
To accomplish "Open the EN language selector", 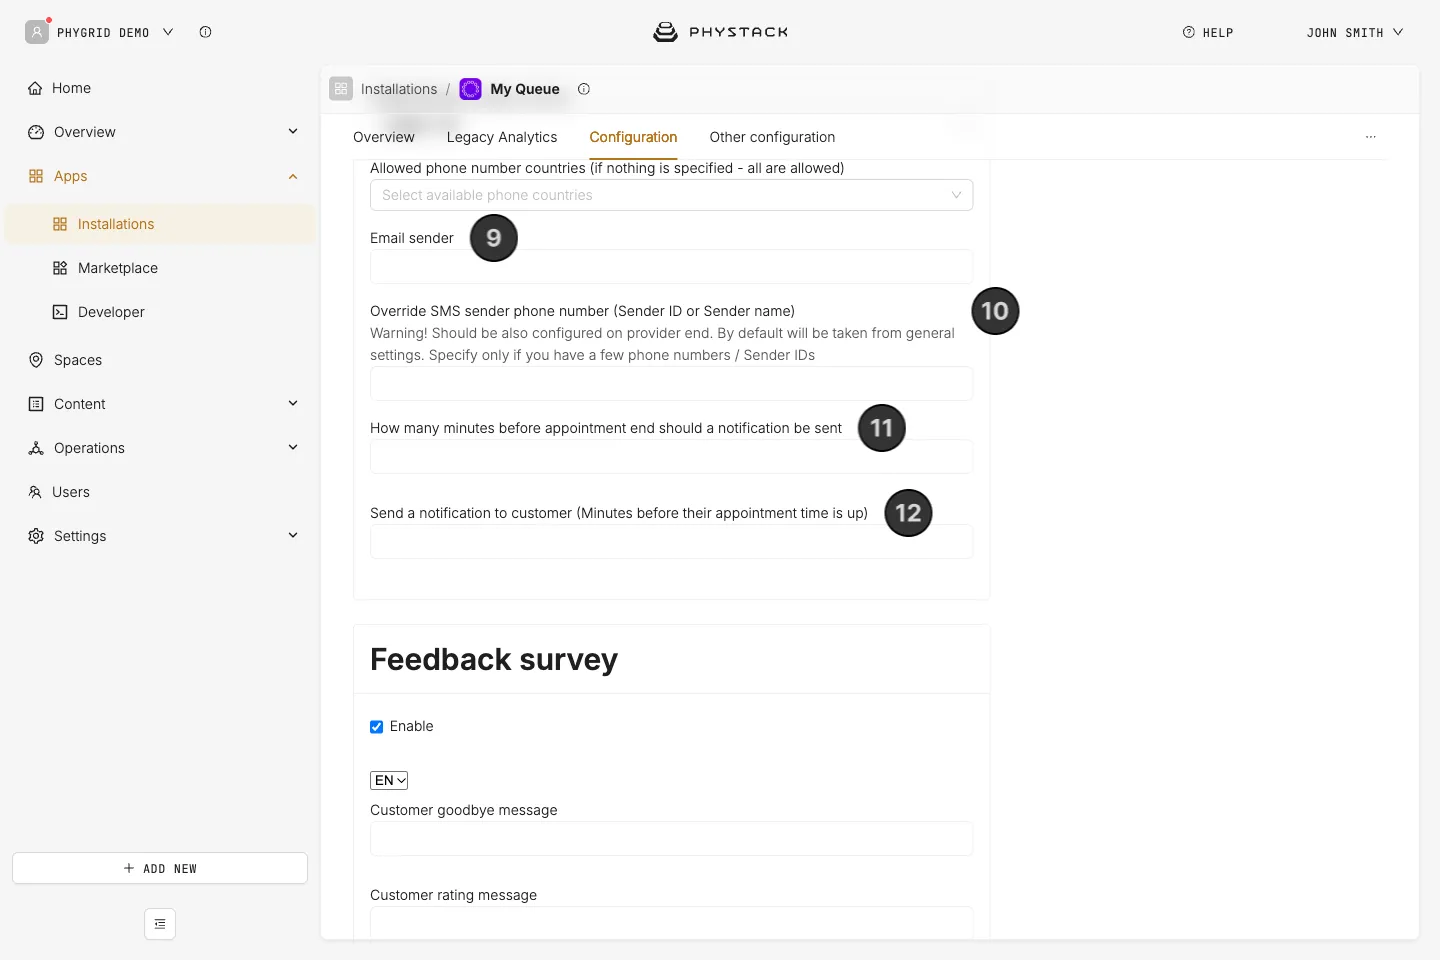I will tap(389, 780).
